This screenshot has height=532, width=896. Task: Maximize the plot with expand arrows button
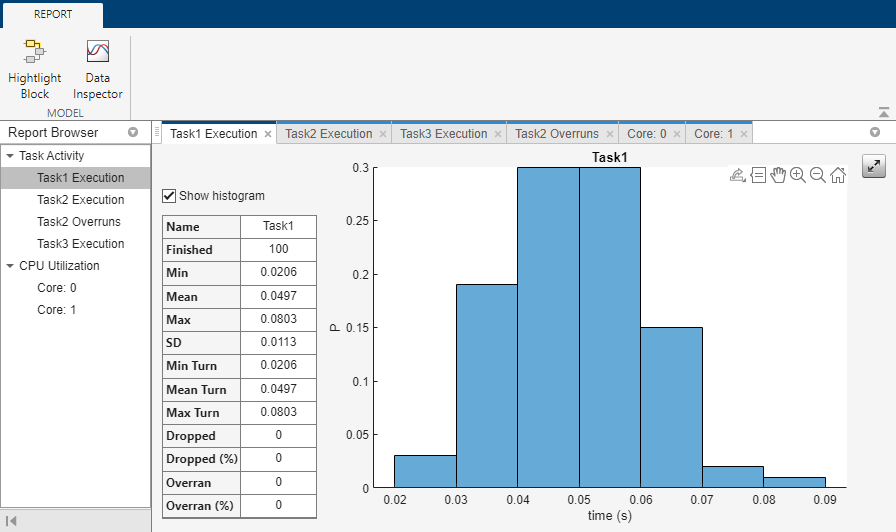point(874,167)
